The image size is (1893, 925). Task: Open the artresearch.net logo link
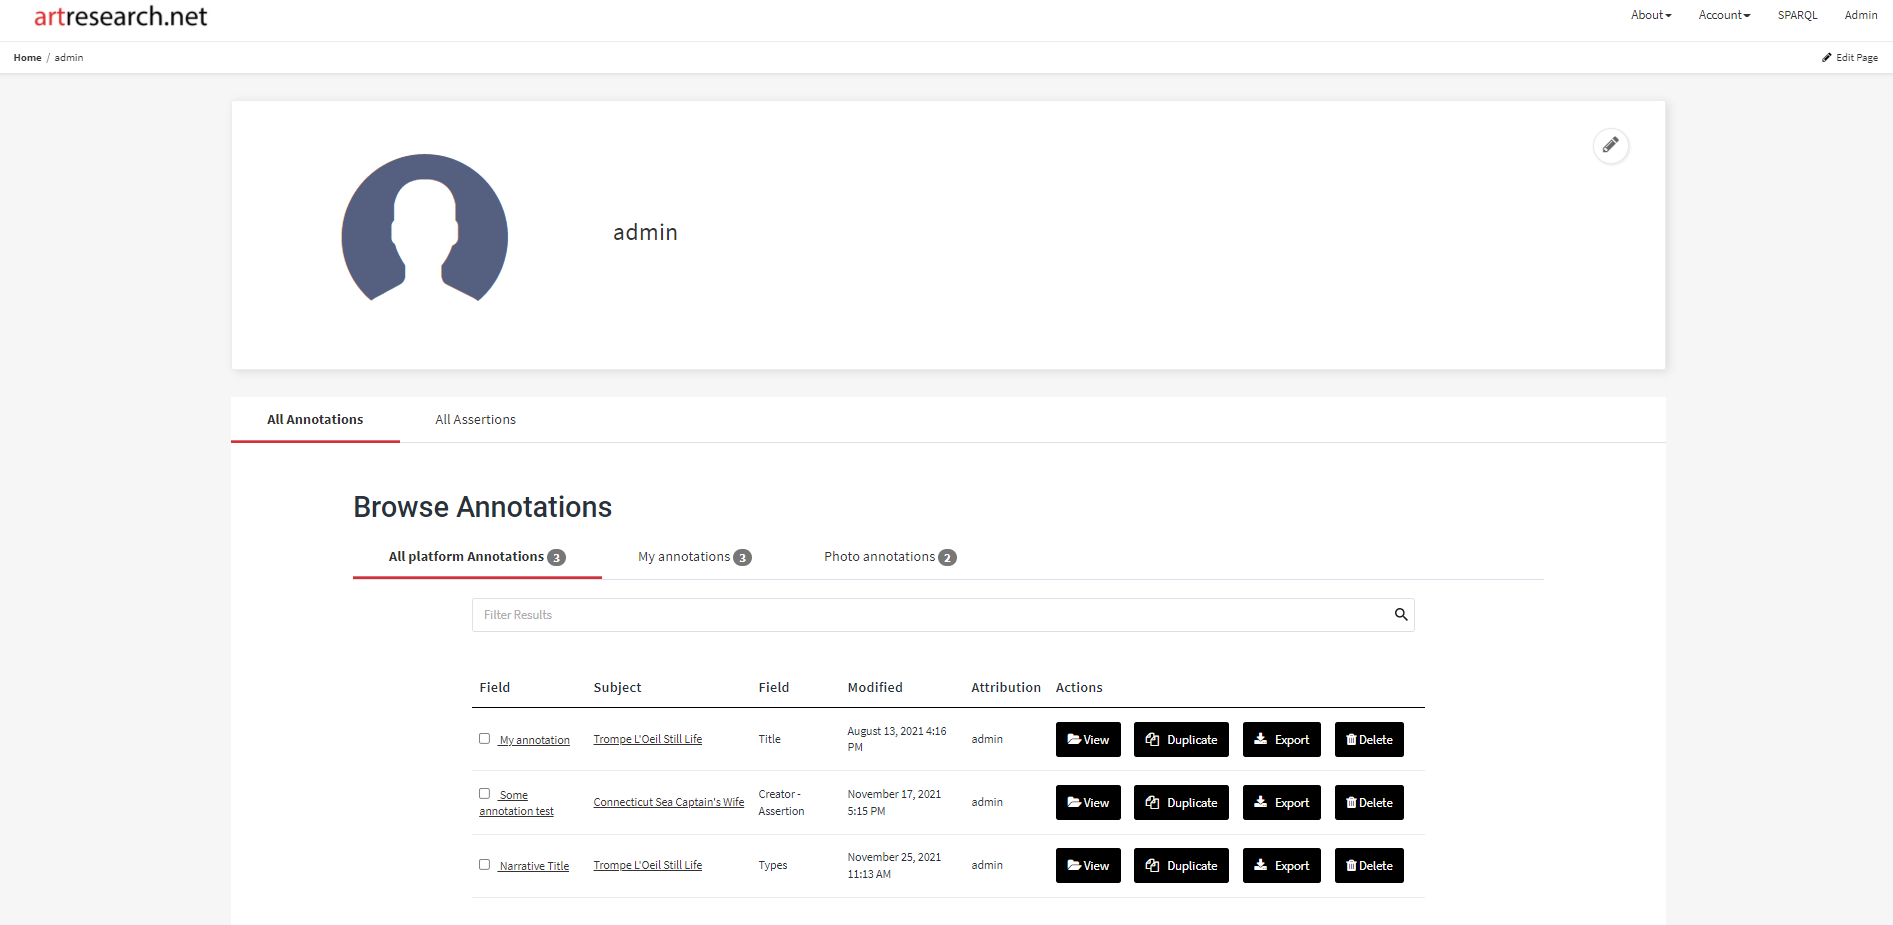click(x=120, y=16)
